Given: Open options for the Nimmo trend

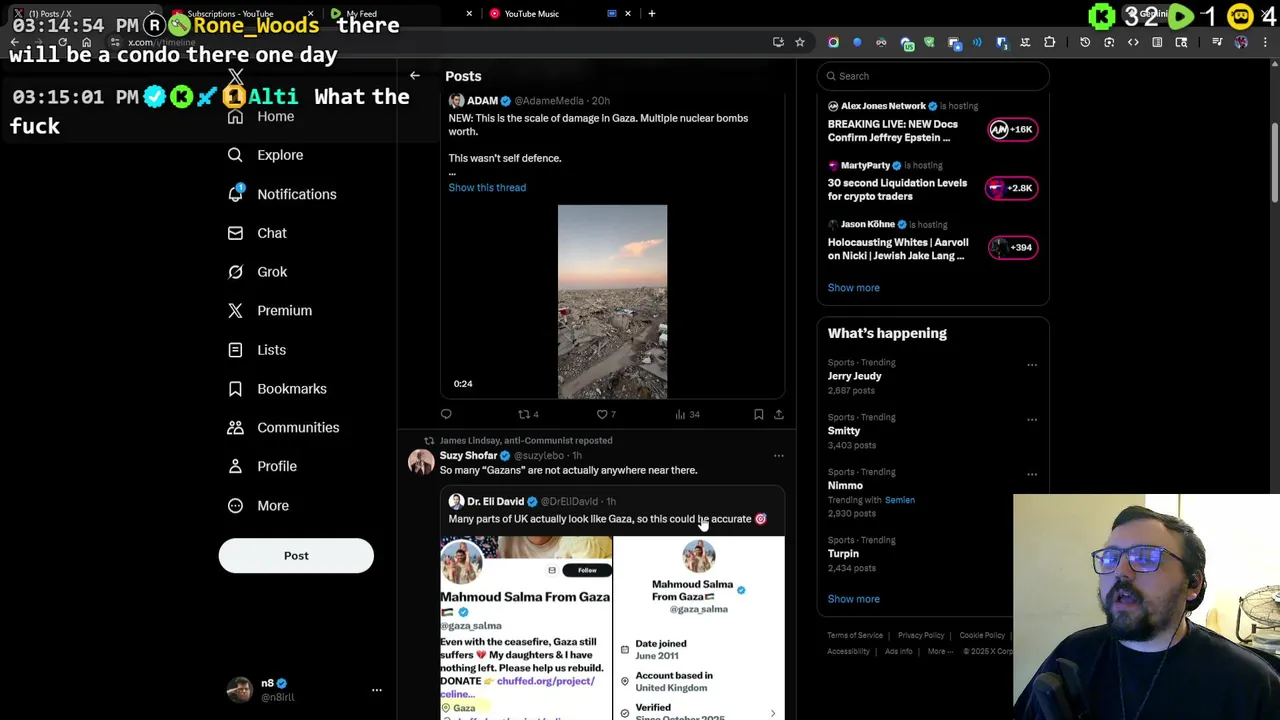Looking at the screenshot, I should pos(1032,474).
